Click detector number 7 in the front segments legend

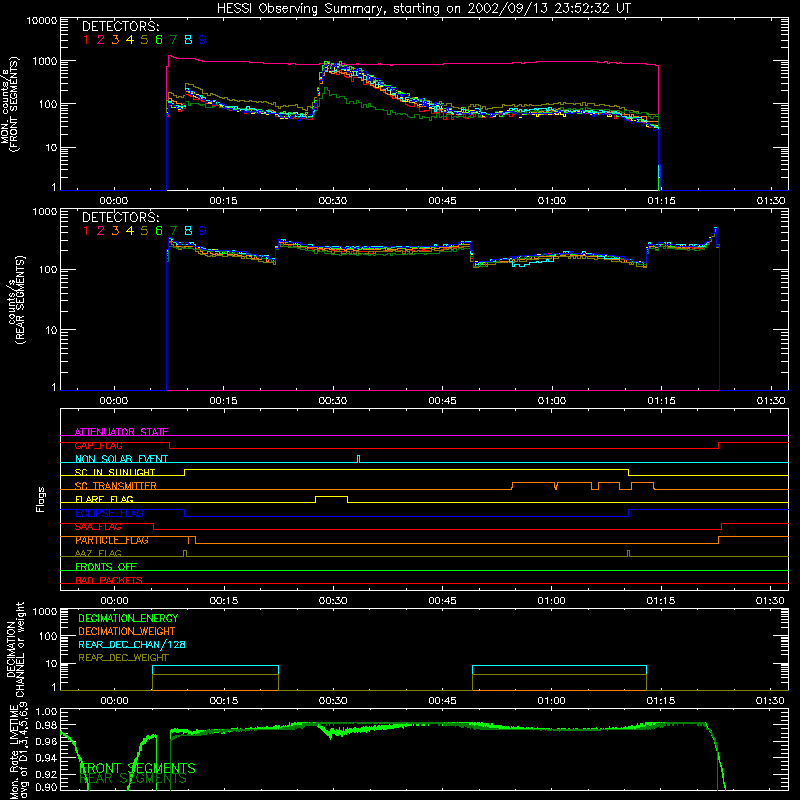click(x=173, y=40)
